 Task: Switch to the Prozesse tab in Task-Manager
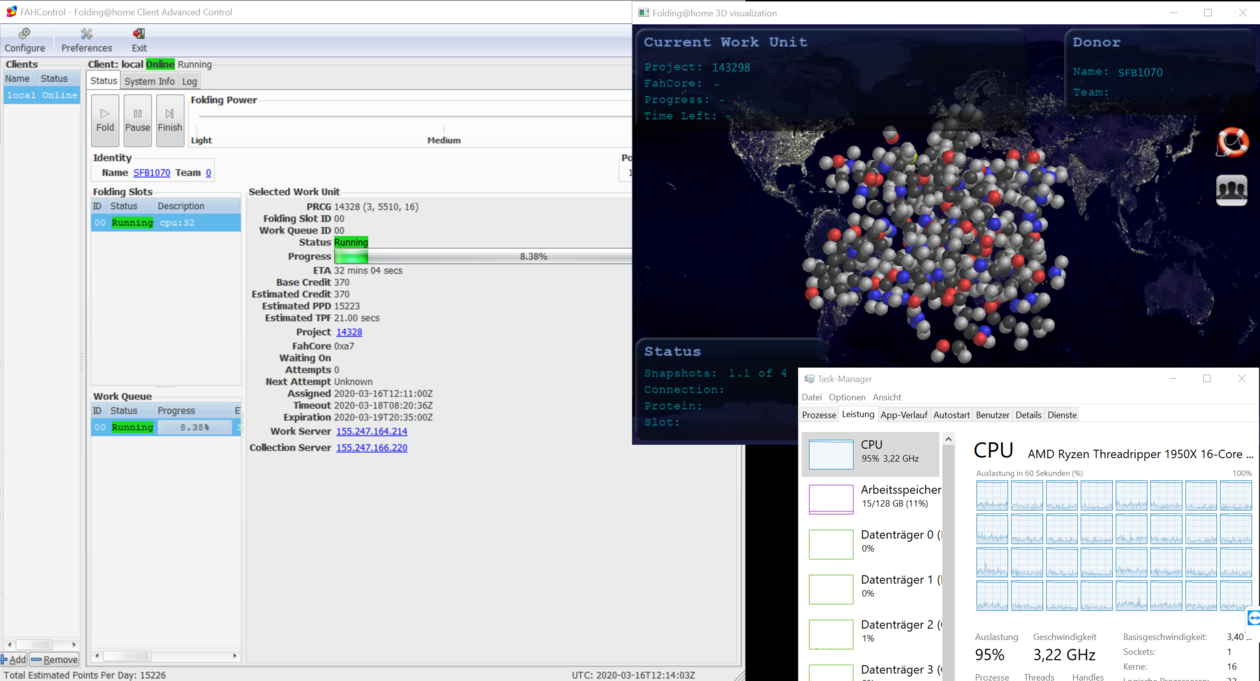coord(819,415)
